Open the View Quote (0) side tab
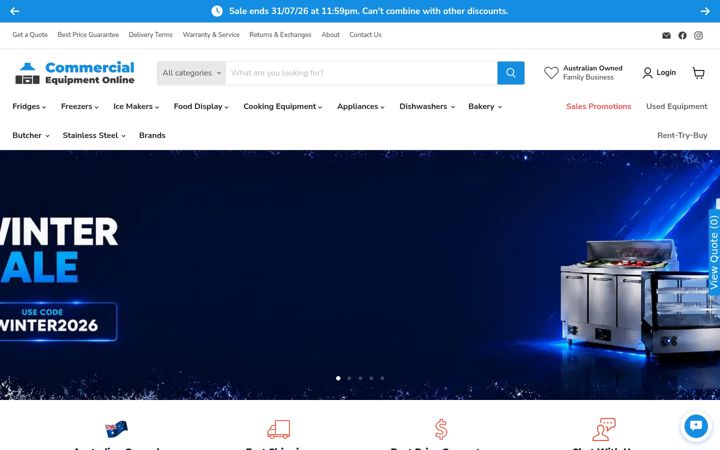 [x=714, y=252]
